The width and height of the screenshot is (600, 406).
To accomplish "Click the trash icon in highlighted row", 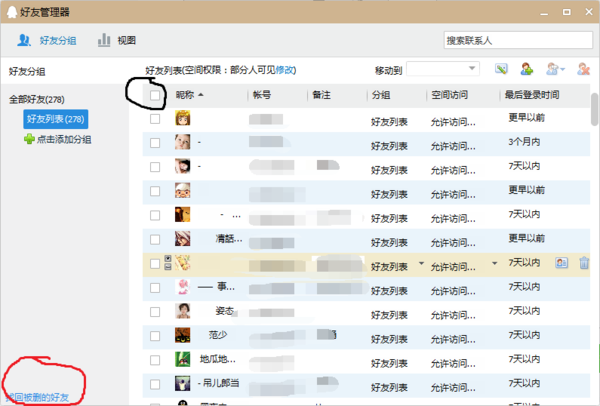I will point(584,263).
